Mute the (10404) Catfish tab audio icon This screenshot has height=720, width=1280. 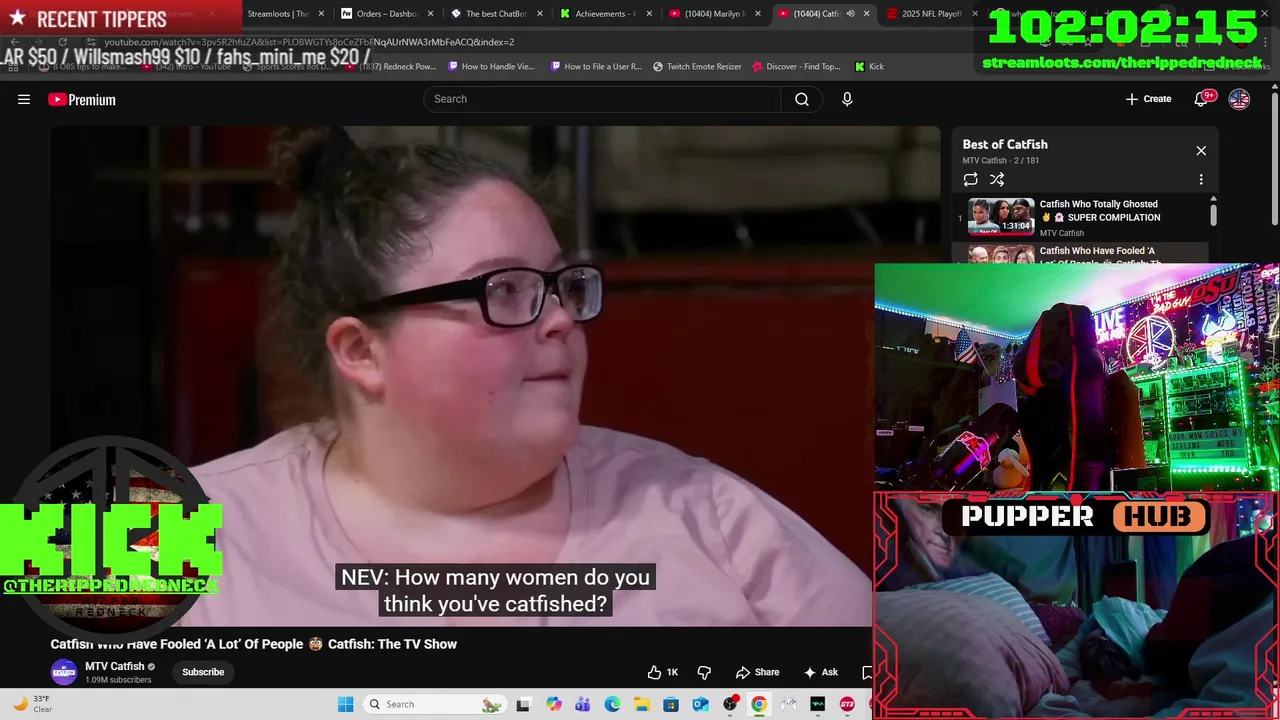click(x=850, y=14)
